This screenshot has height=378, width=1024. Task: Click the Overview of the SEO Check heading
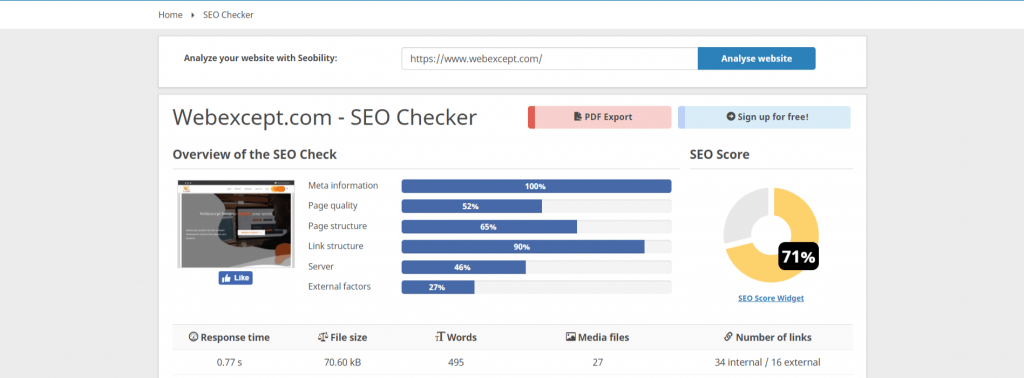coord(255,155)
